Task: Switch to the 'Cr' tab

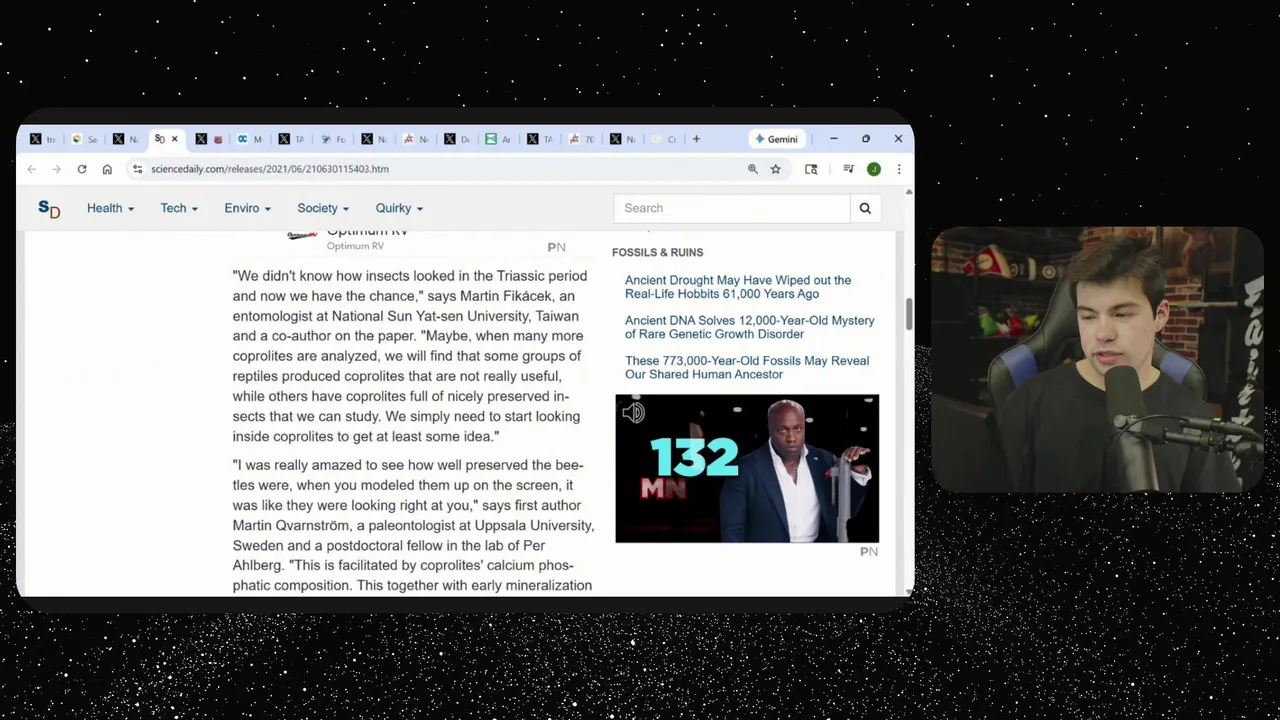Action: pos(664,139)
